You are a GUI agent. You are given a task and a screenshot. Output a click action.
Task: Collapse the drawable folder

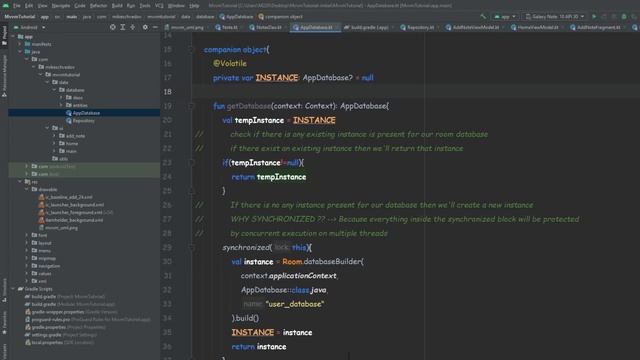click(x=27, y=189)
